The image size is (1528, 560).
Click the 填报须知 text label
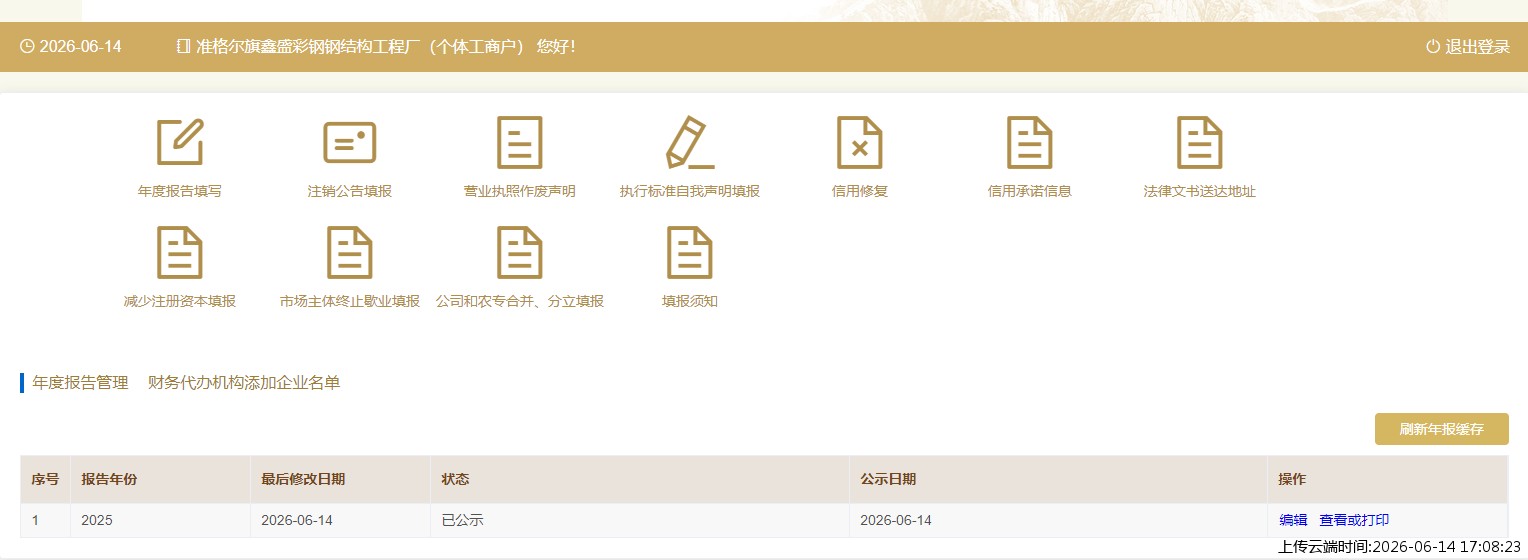(x=690, y=301)
